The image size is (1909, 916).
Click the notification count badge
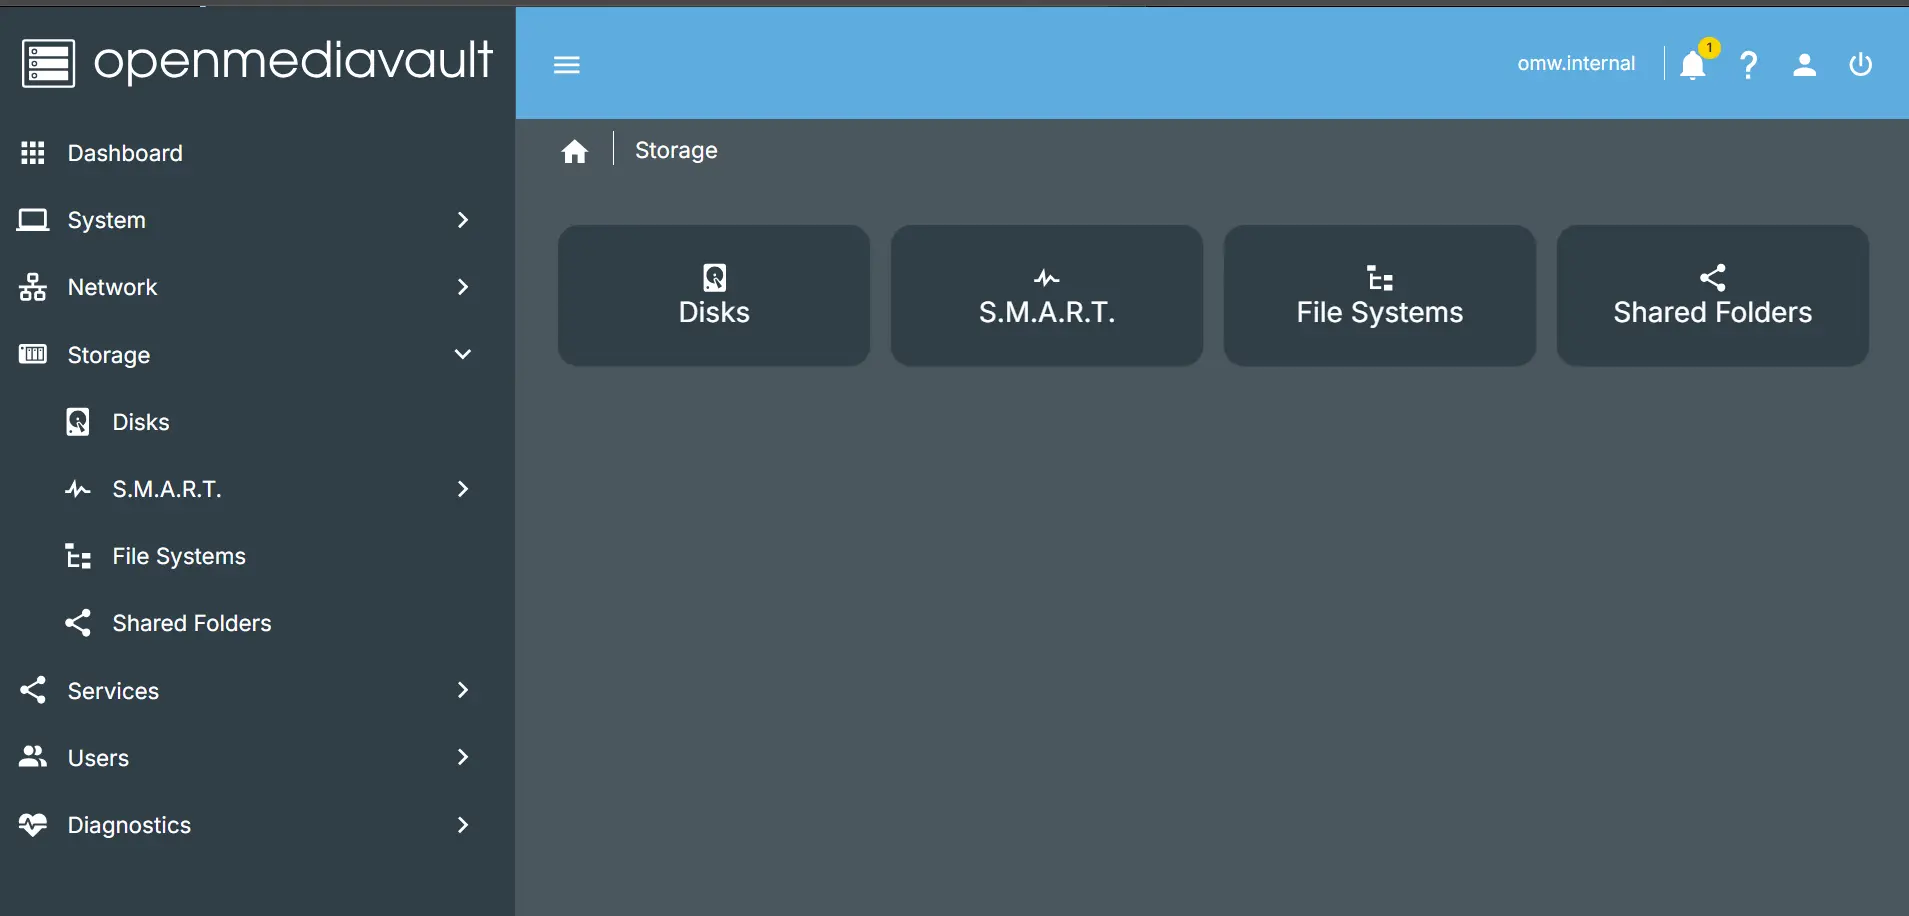[1709, 48]
